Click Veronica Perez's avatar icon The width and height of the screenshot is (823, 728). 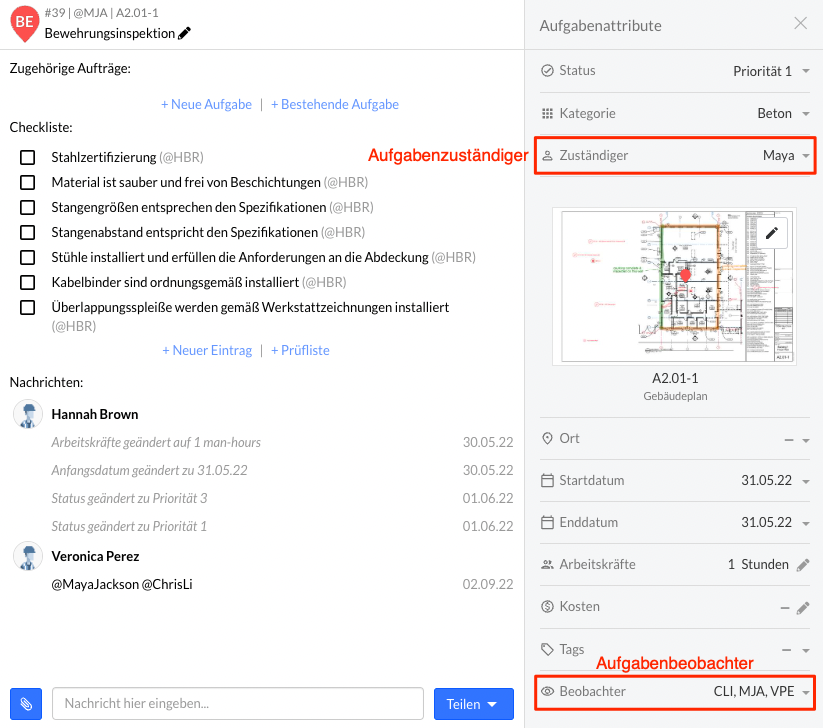(28, 556)
